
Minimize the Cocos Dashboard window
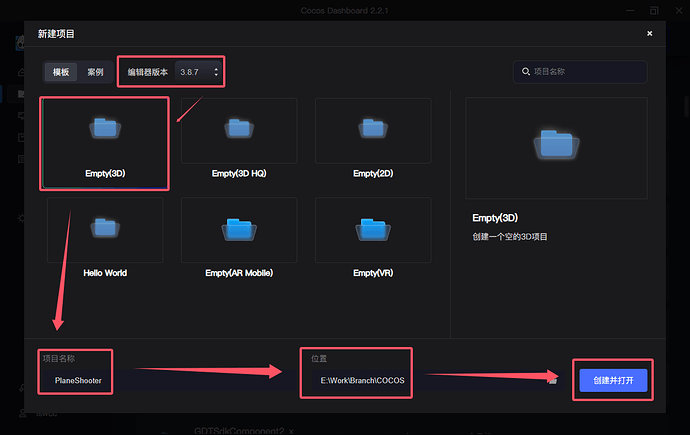(630, 11)
